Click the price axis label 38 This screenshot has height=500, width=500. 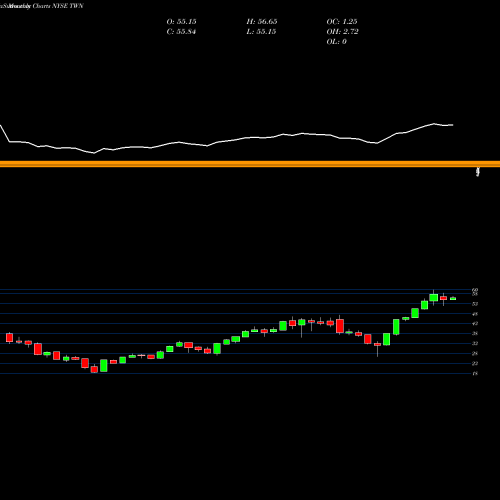click(475, 333)
